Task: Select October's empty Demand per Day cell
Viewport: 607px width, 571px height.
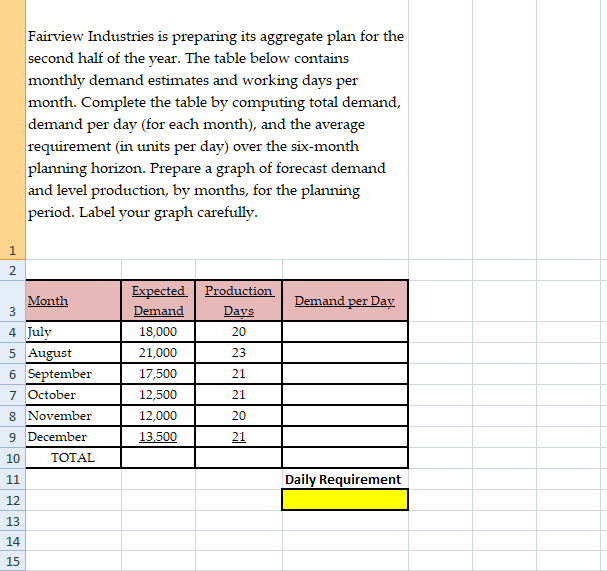Action: coord(345,394)
